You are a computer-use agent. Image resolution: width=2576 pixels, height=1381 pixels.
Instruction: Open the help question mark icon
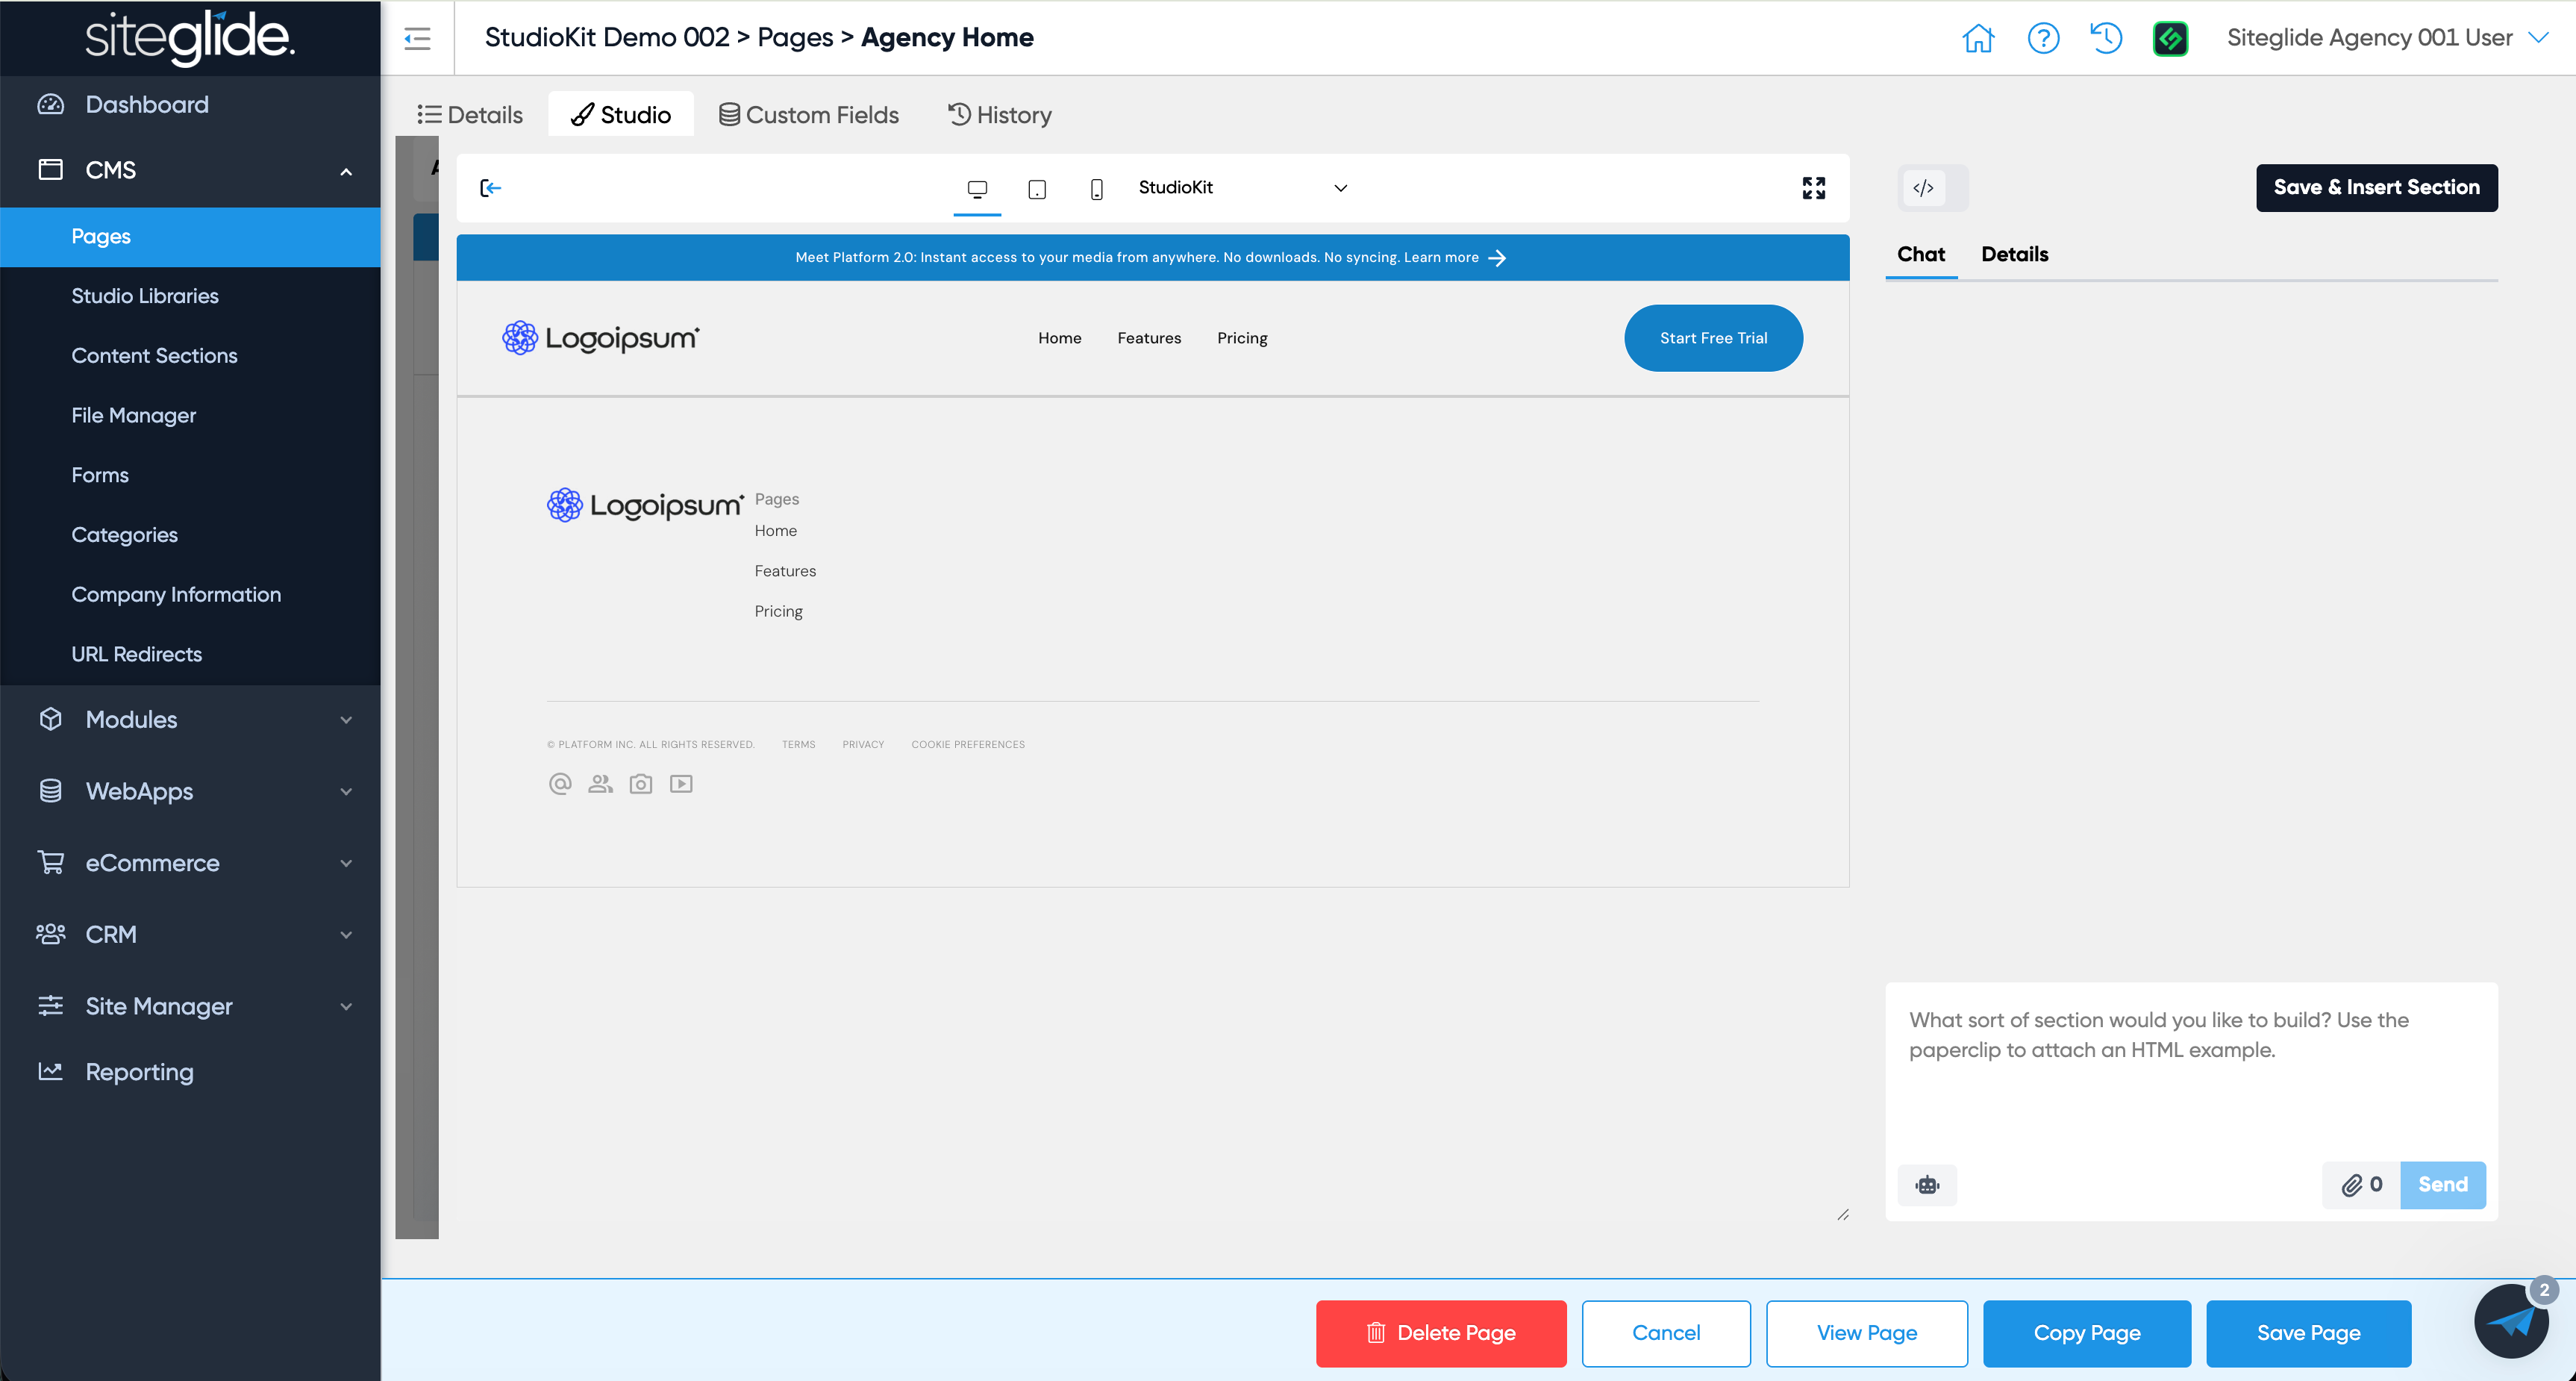point(2043,38)
